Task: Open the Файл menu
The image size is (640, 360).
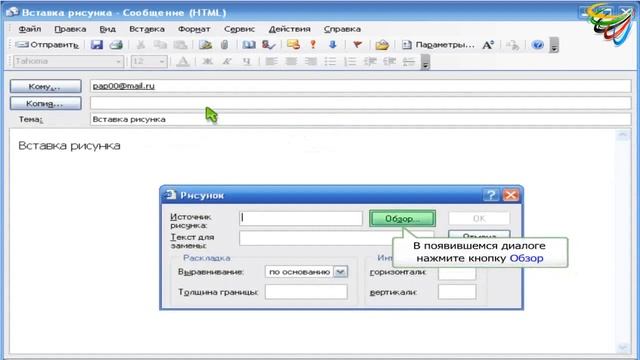Action: click(x=30, y=29)
